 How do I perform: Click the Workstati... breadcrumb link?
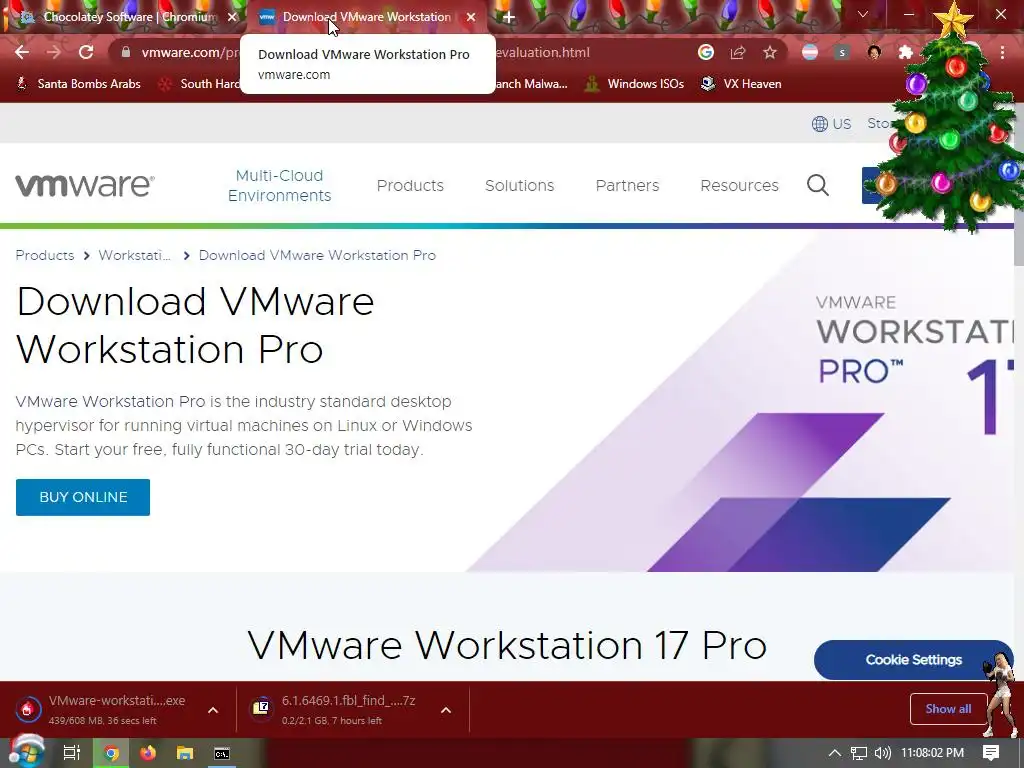(135, 255)
